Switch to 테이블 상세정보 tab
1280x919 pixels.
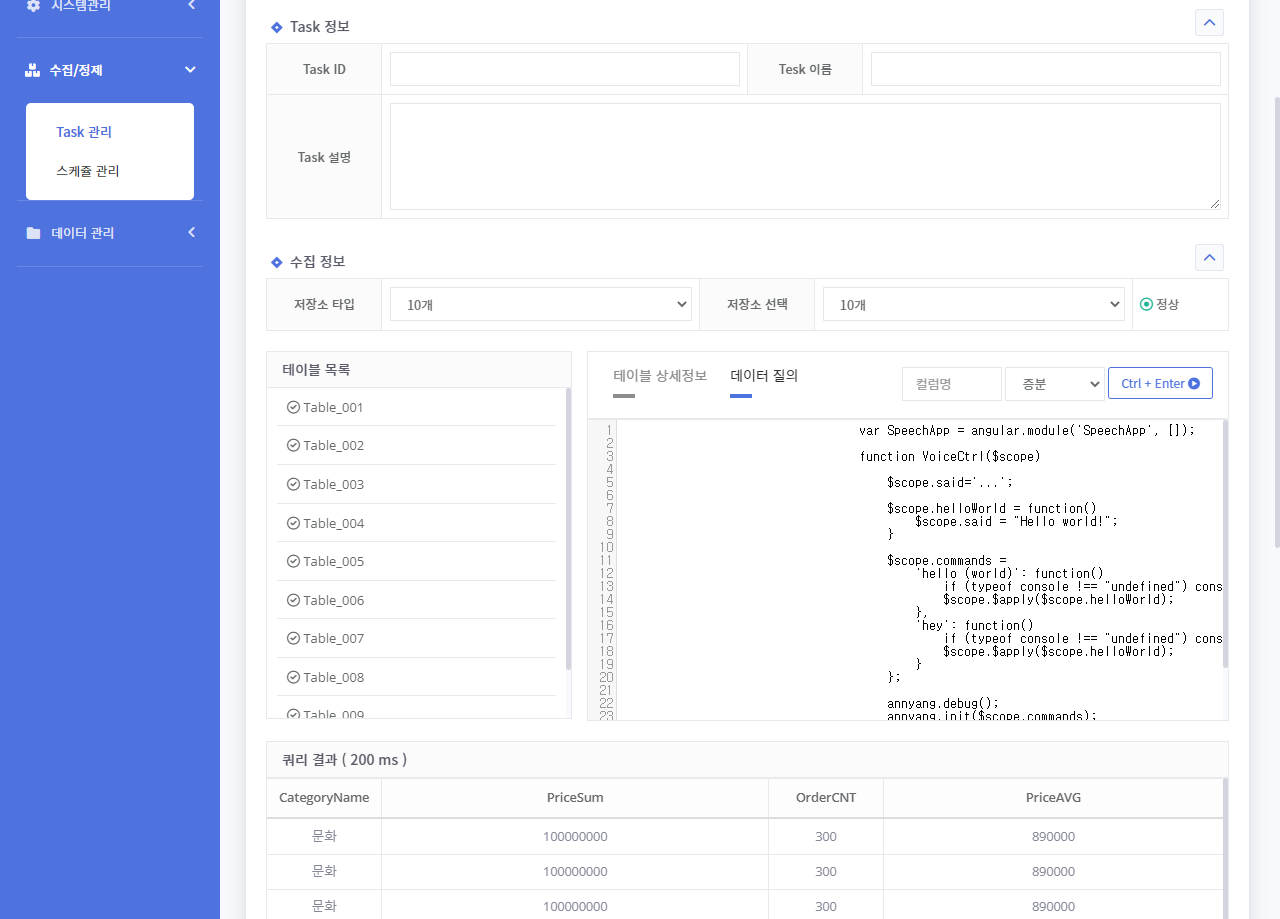[659, 376]
